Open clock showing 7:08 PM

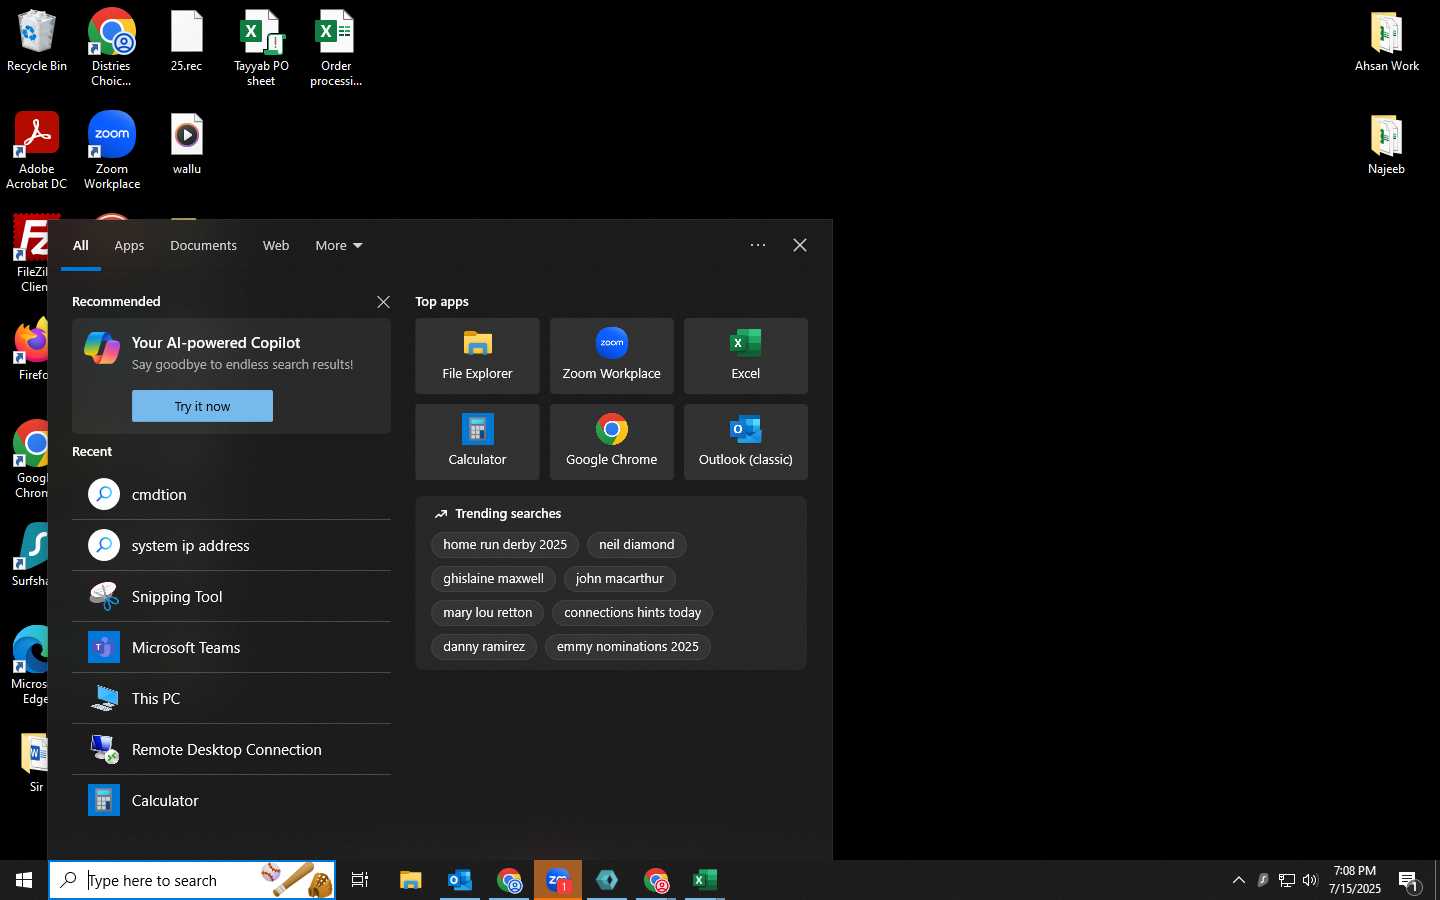pyautogui.click(x=1355, y=880)
